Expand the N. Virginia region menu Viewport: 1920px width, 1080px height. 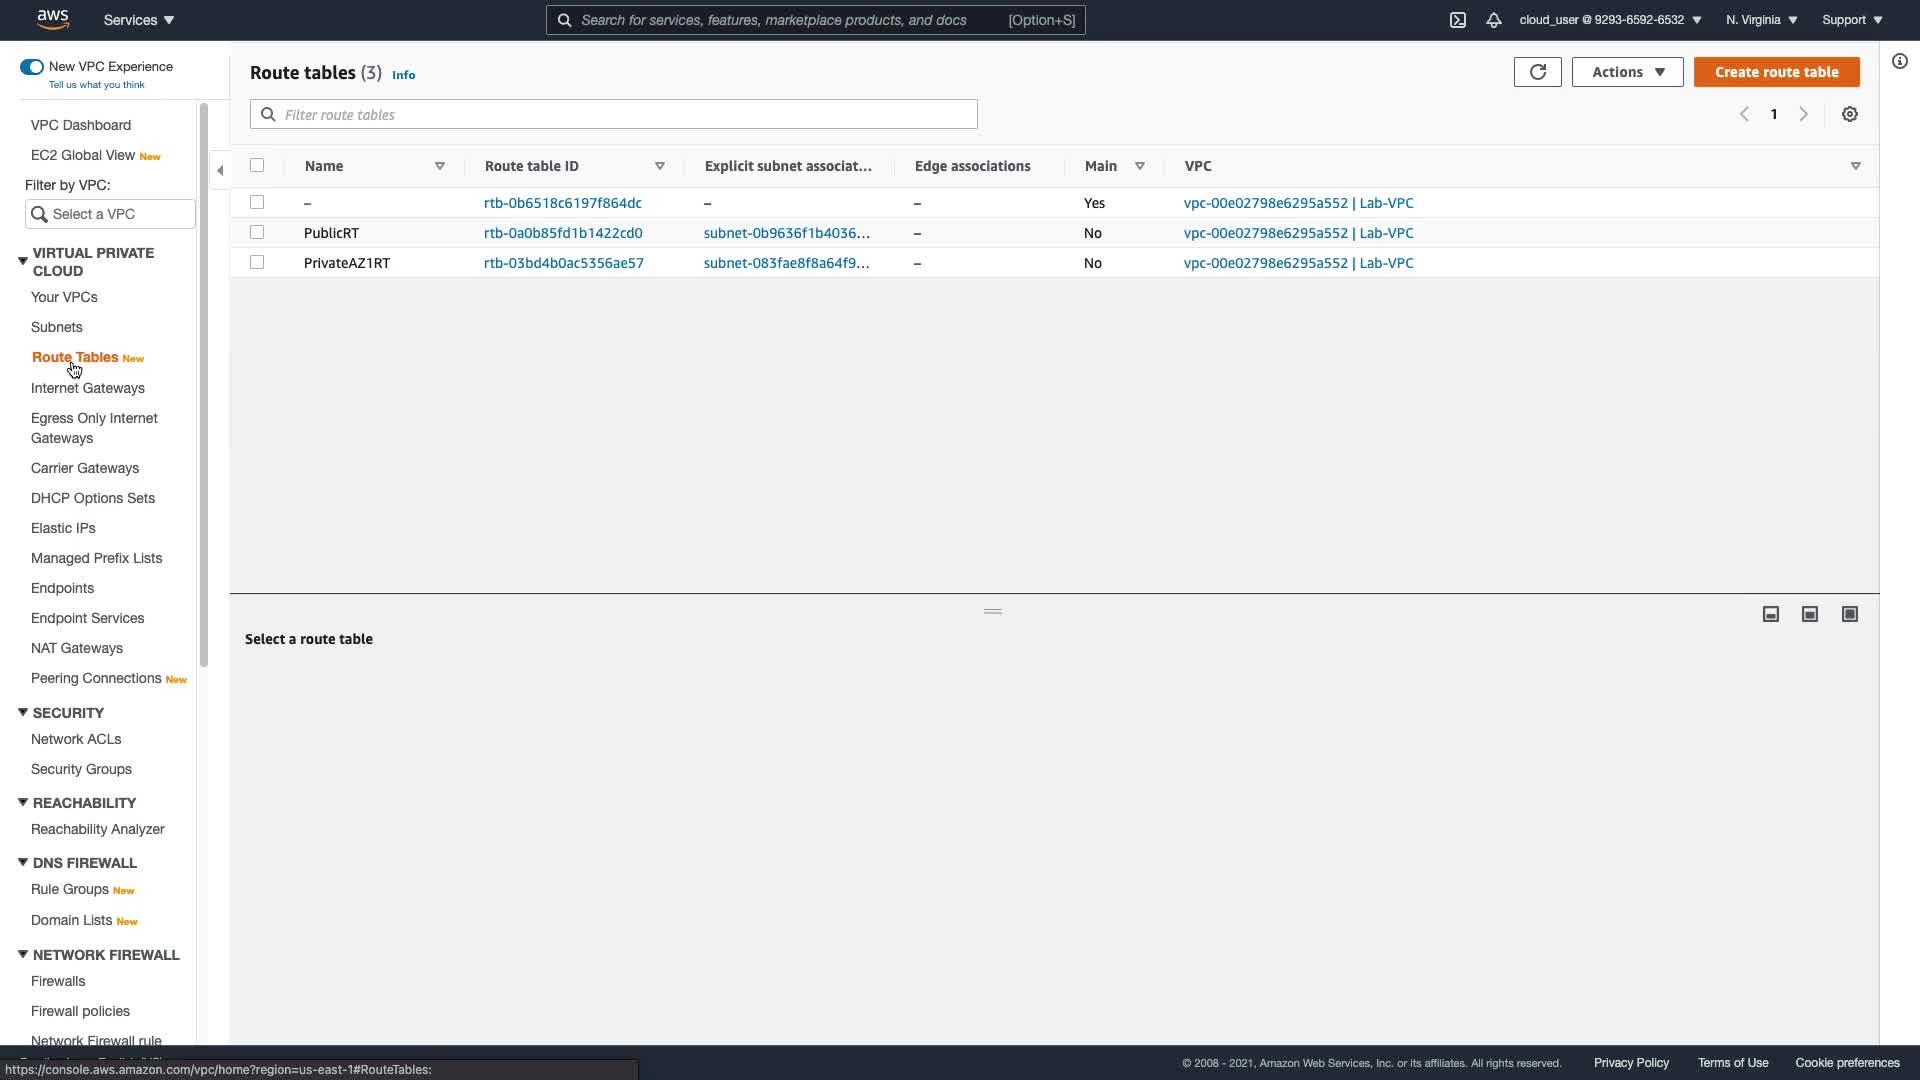tap(1761, 20)
